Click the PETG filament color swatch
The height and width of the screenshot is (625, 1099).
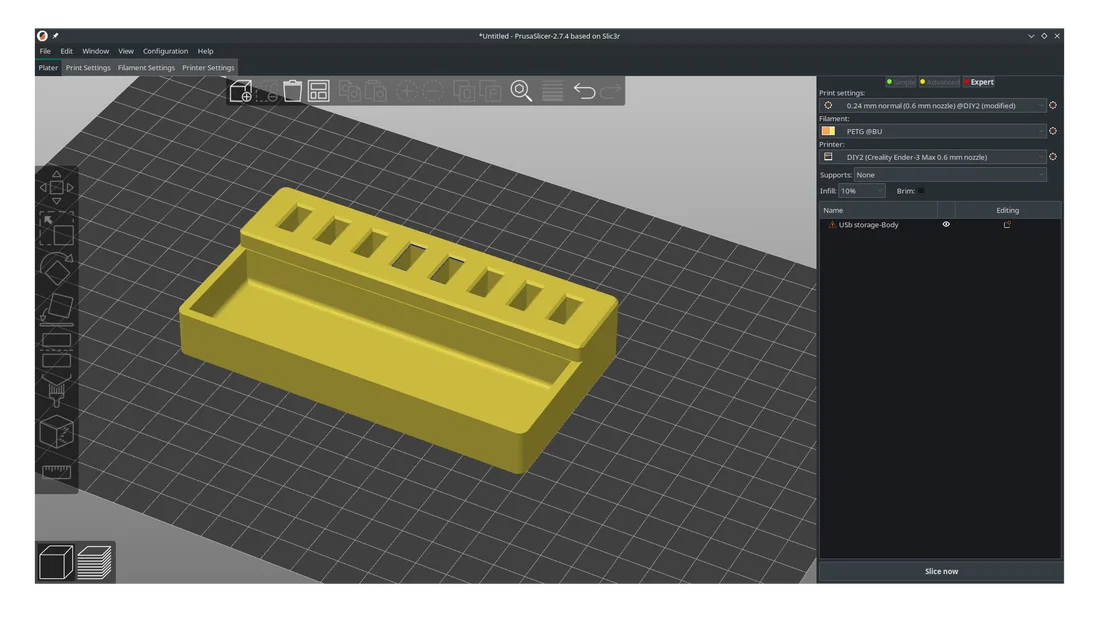click(x=828, y=131)
